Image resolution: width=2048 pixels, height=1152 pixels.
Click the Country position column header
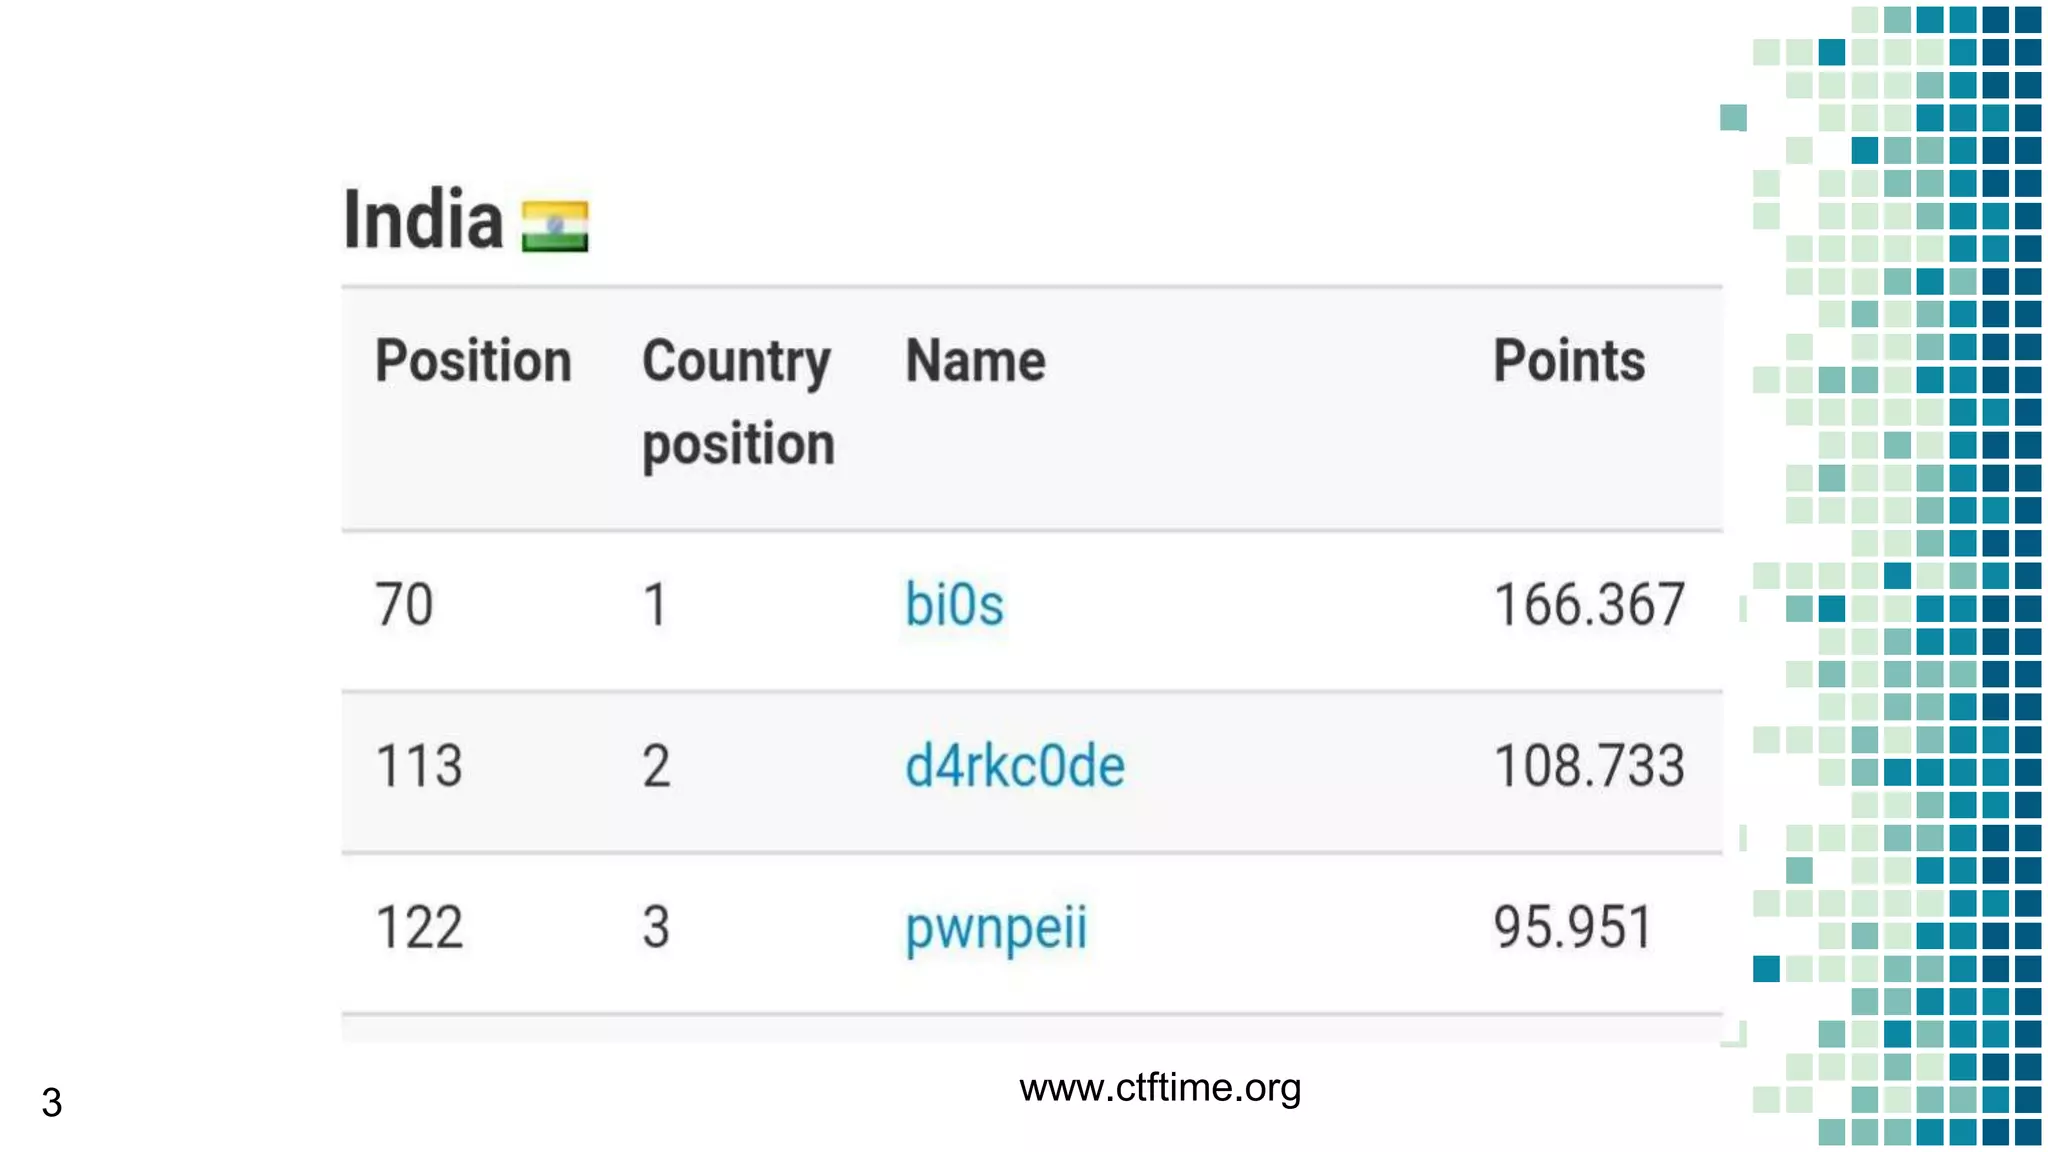(x=738, y=402)
